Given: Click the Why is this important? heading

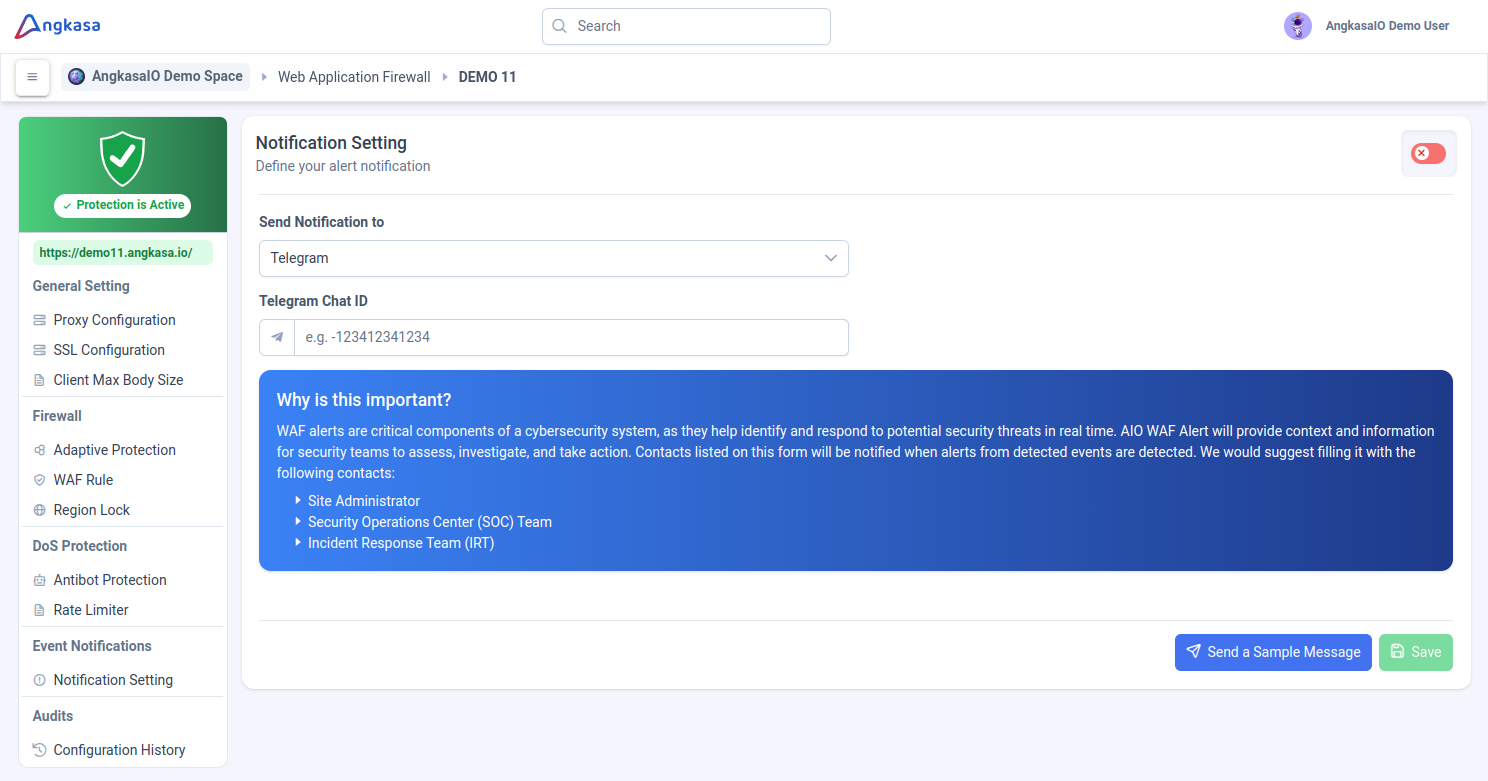Looking at the screenshot, I should click(x=364, y=400).
